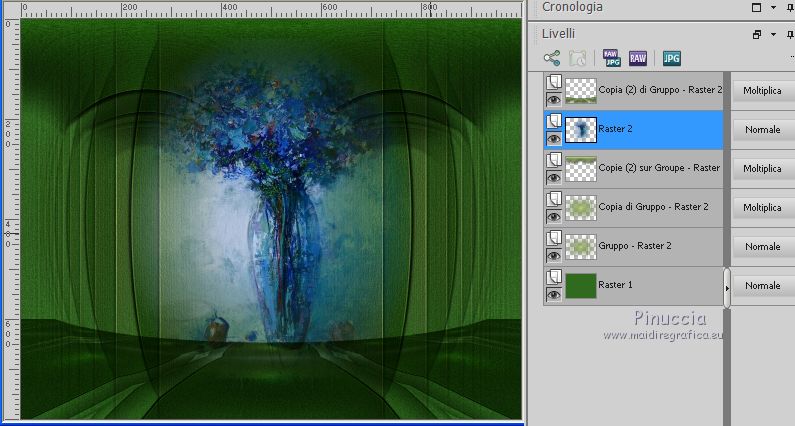
Task: Click layer-type icon of Copia di Gruppo
Action: (554, 199)
